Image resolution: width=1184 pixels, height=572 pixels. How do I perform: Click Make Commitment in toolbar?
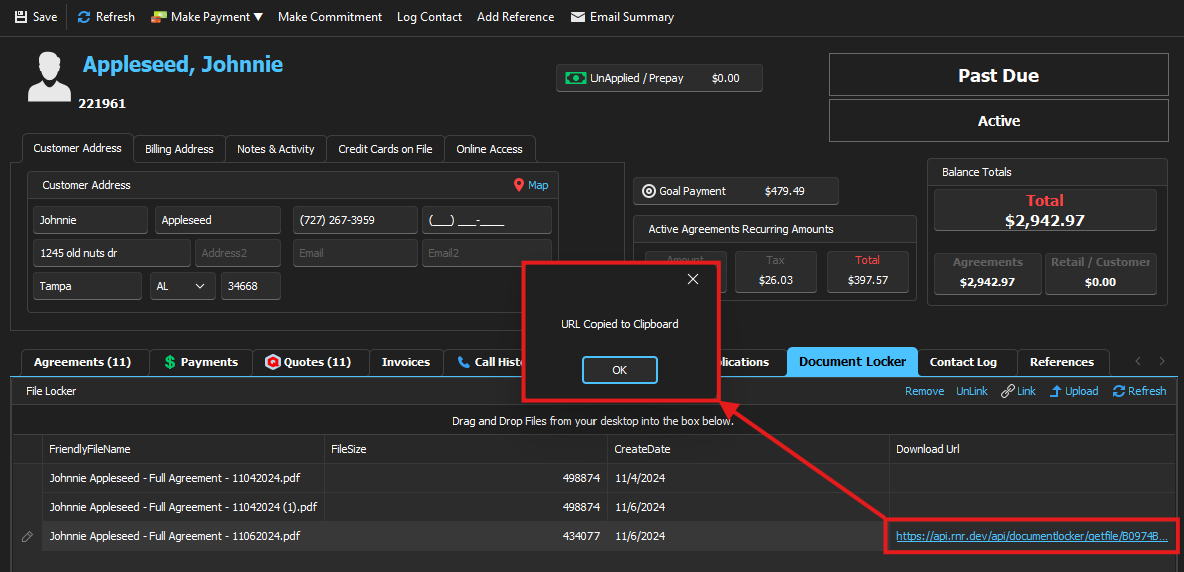[330, 17]
